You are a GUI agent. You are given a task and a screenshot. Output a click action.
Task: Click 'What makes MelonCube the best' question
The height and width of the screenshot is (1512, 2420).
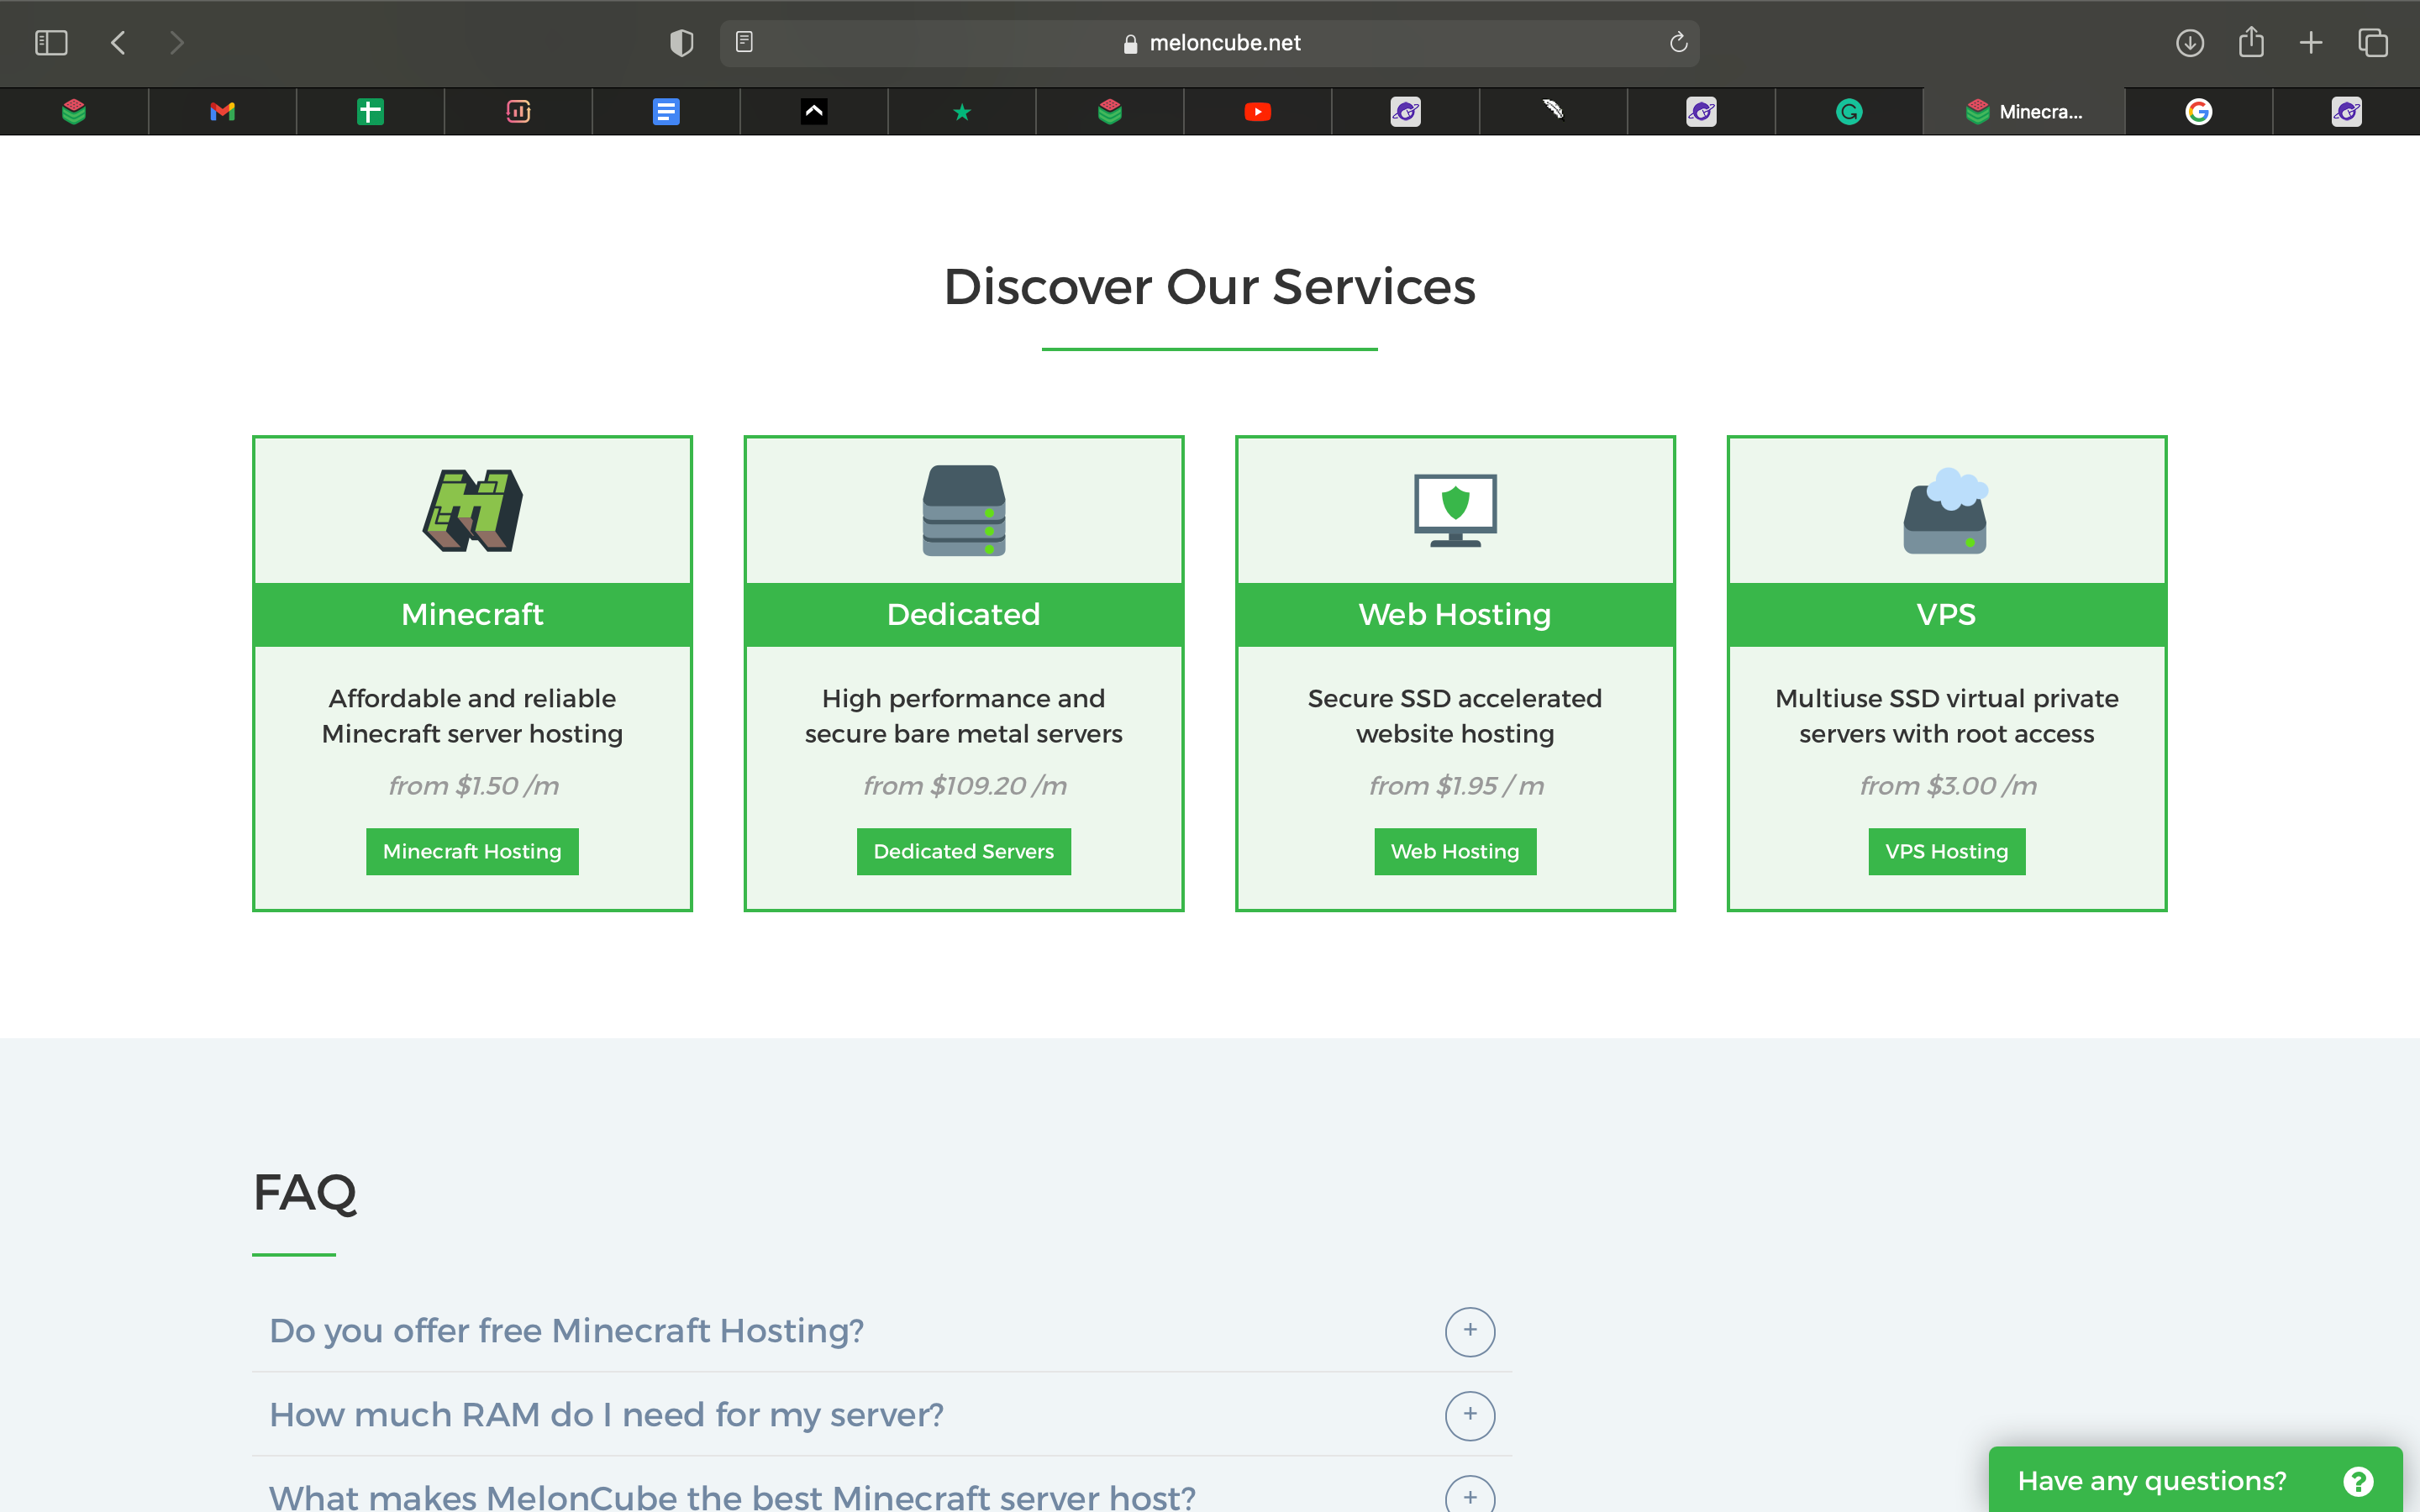[x=732, y=1497]
